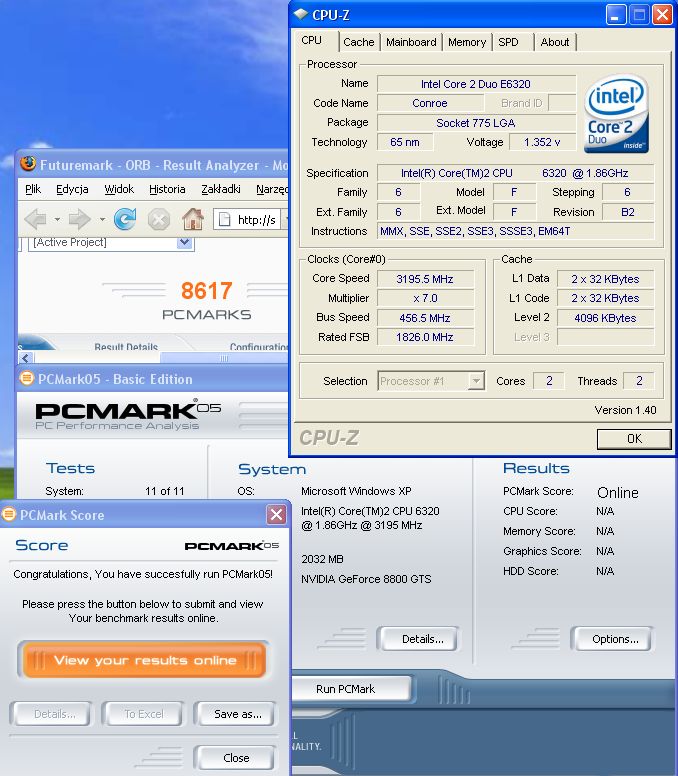Expand the Active Project dropdown
The height and width of the screenshot is (776, 678).
click(185, 242)
